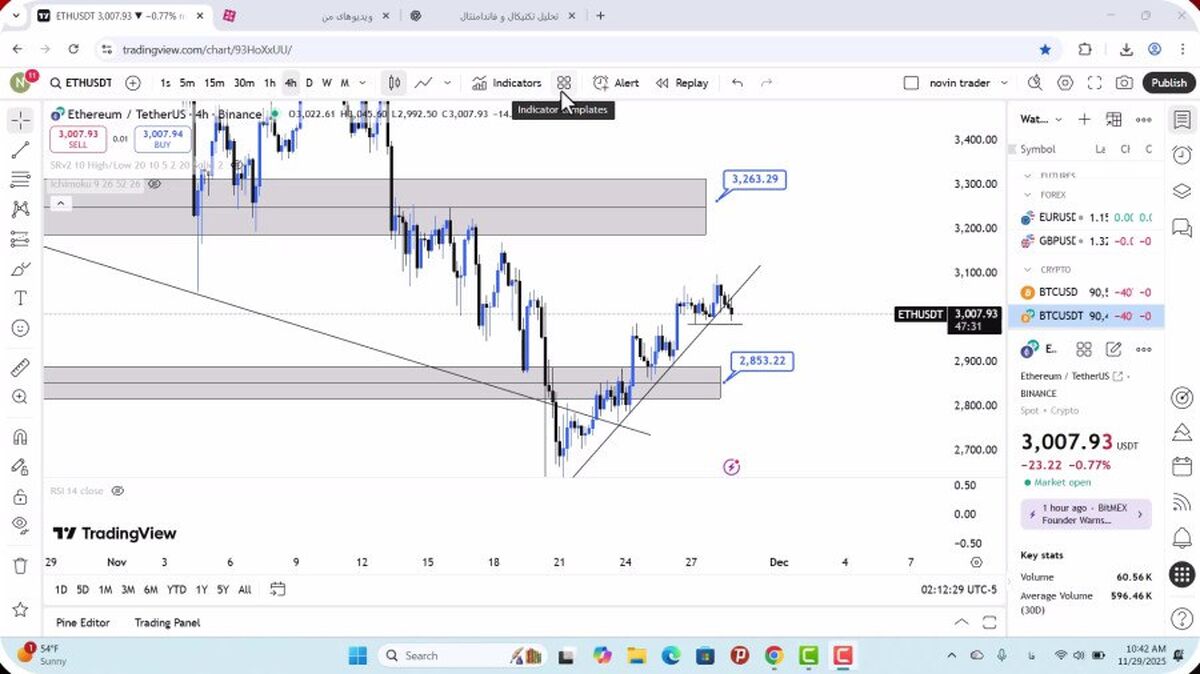Select the 1s timeframe
Viewport: 1200px width, 674px height.
point(165,83)
